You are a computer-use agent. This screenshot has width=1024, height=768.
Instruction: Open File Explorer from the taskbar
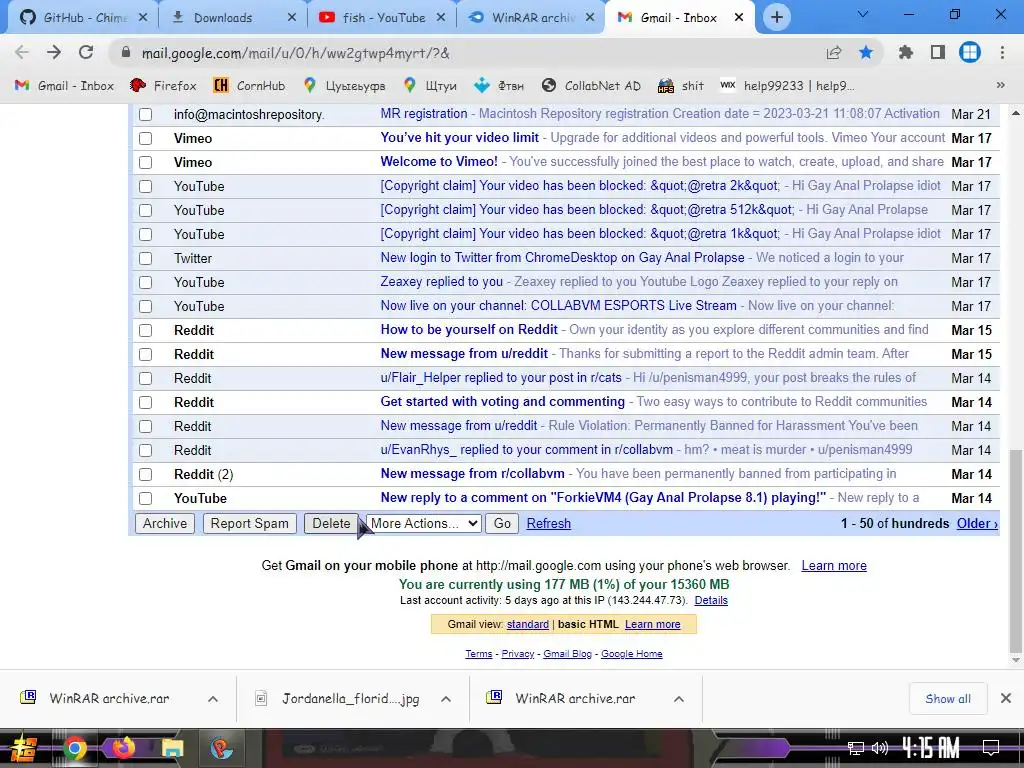click(172, 748)
